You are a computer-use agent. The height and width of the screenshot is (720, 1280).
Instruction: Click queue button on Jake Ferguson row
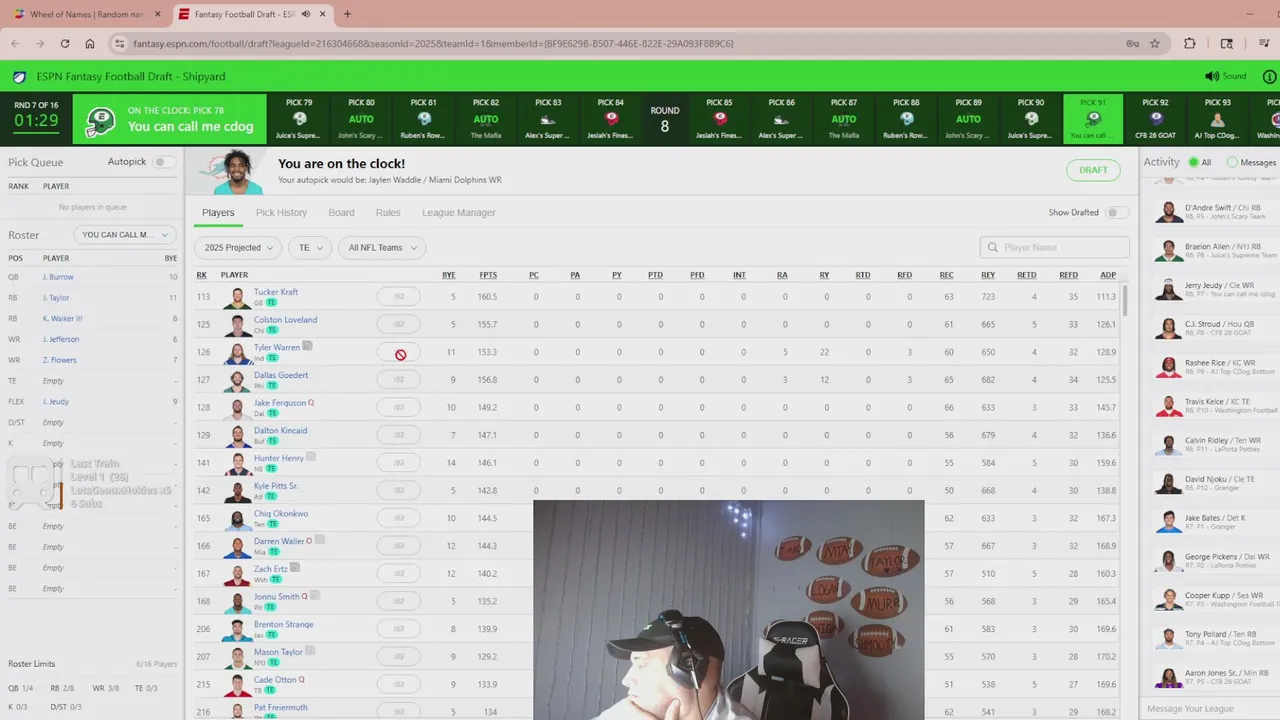pos(398,407)
